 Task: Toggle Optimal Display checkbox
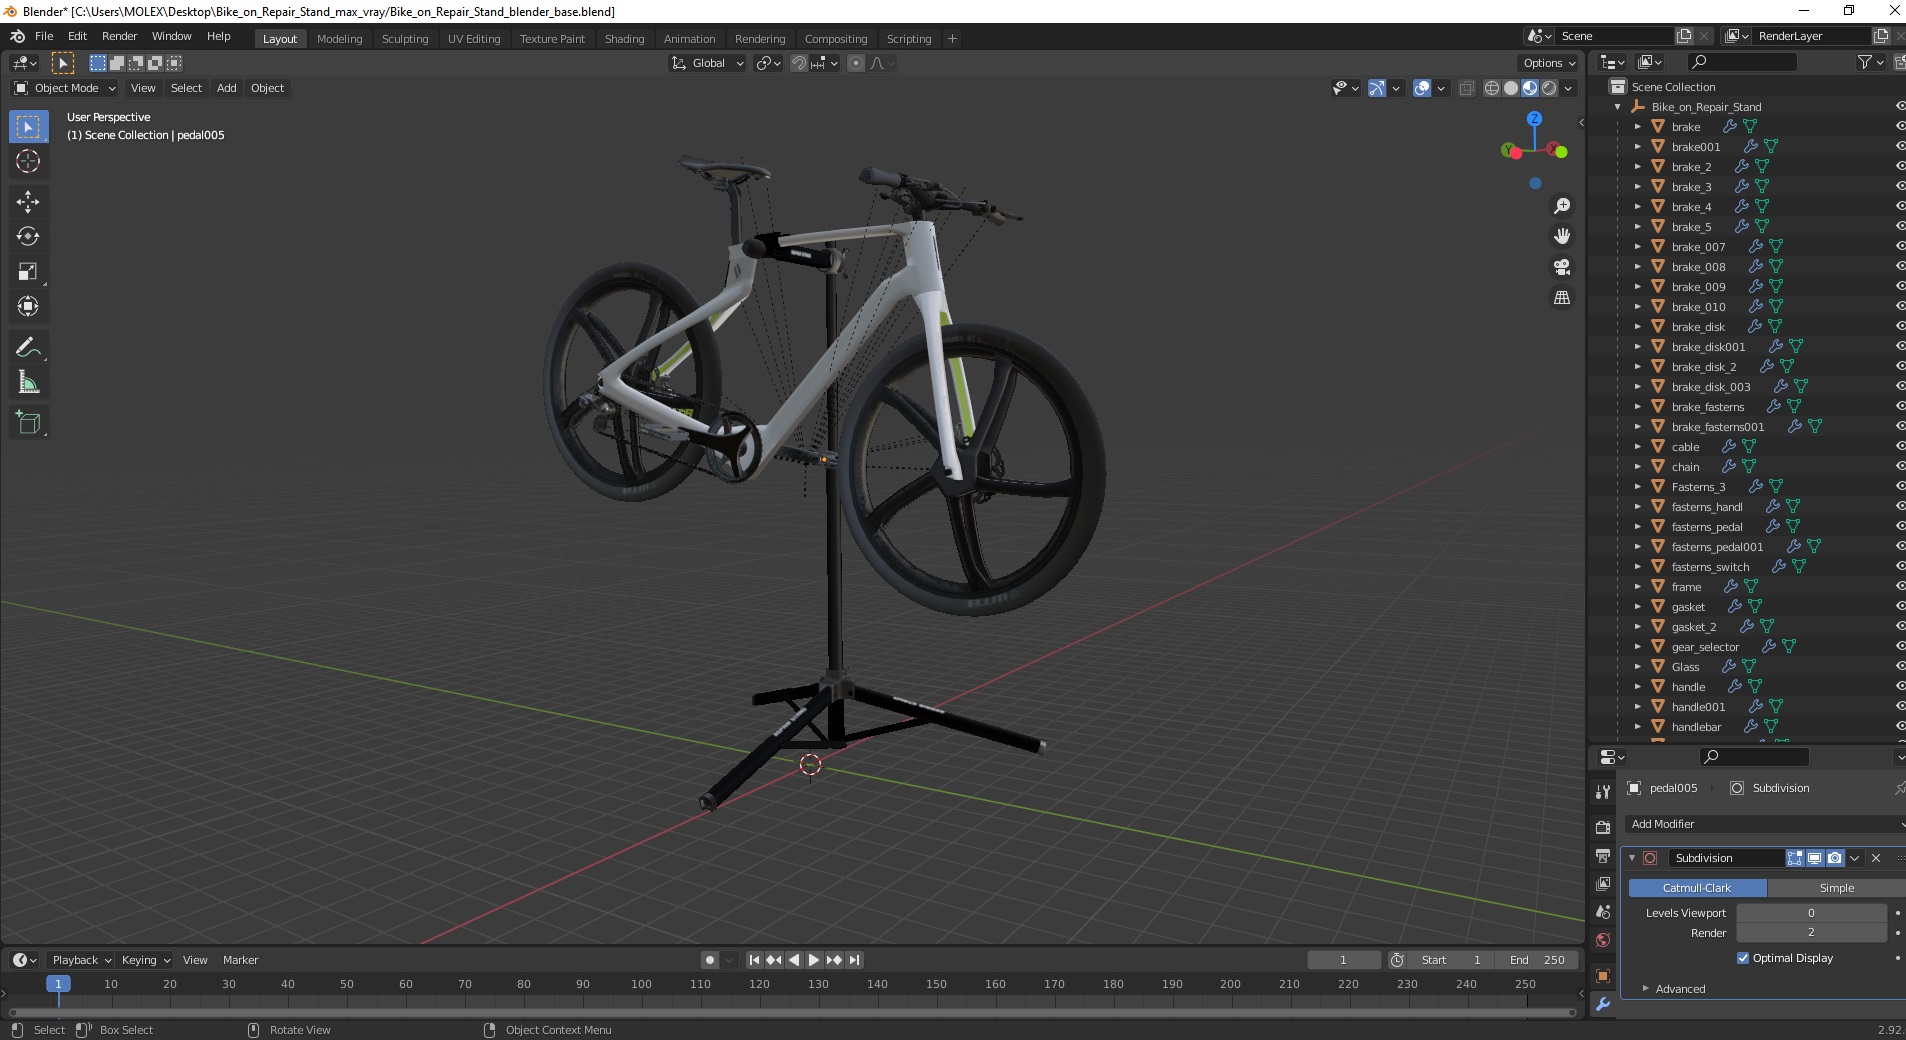tap(1743, 958)
